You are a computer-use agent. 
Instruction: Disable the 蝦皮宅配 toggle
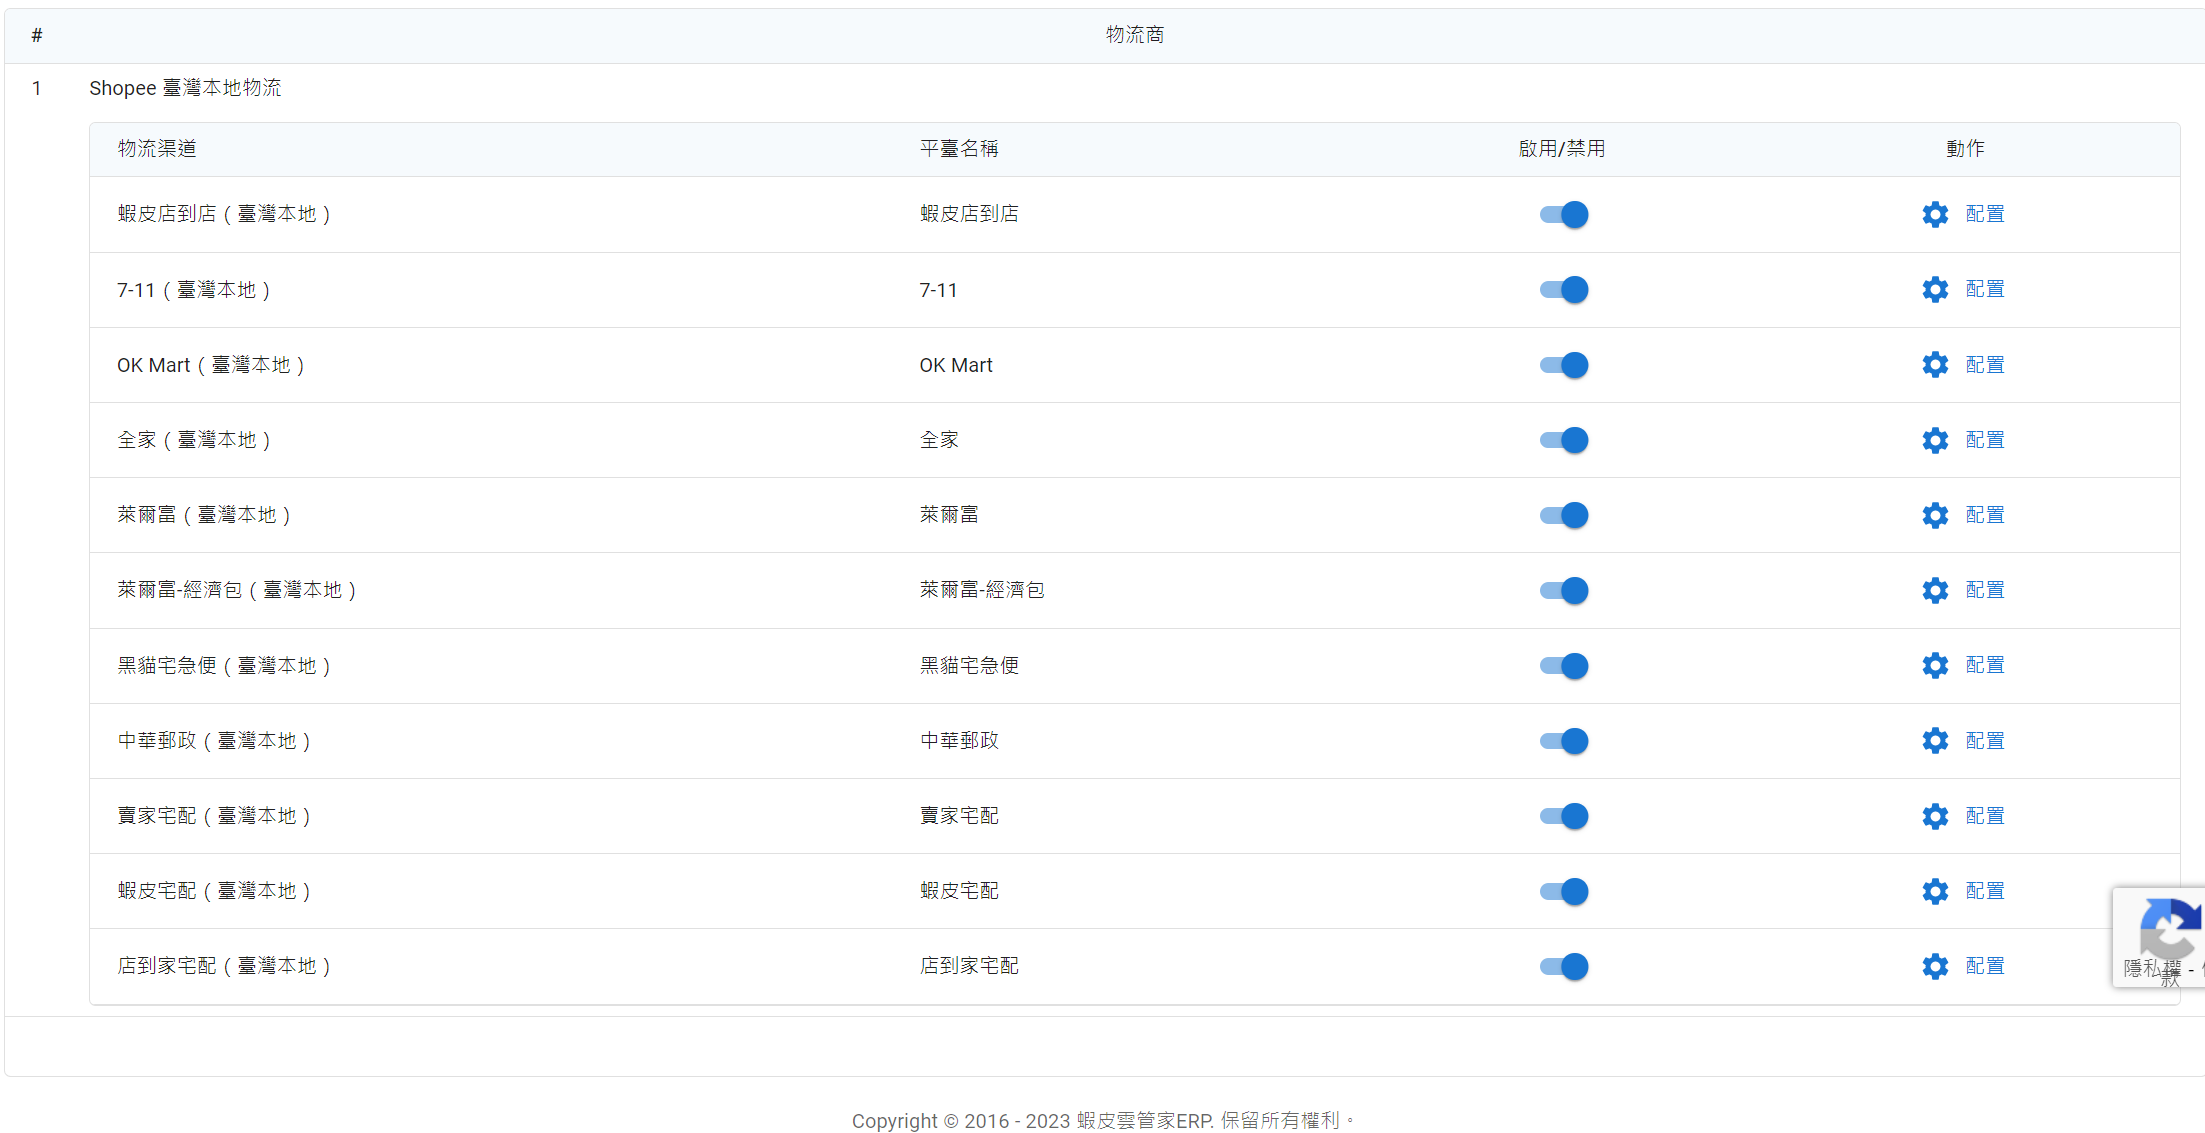1564,891
